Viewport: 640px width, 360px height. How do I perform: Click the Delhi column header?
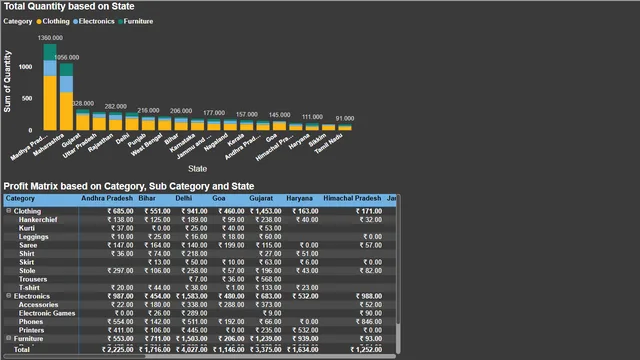click(184, 198)
